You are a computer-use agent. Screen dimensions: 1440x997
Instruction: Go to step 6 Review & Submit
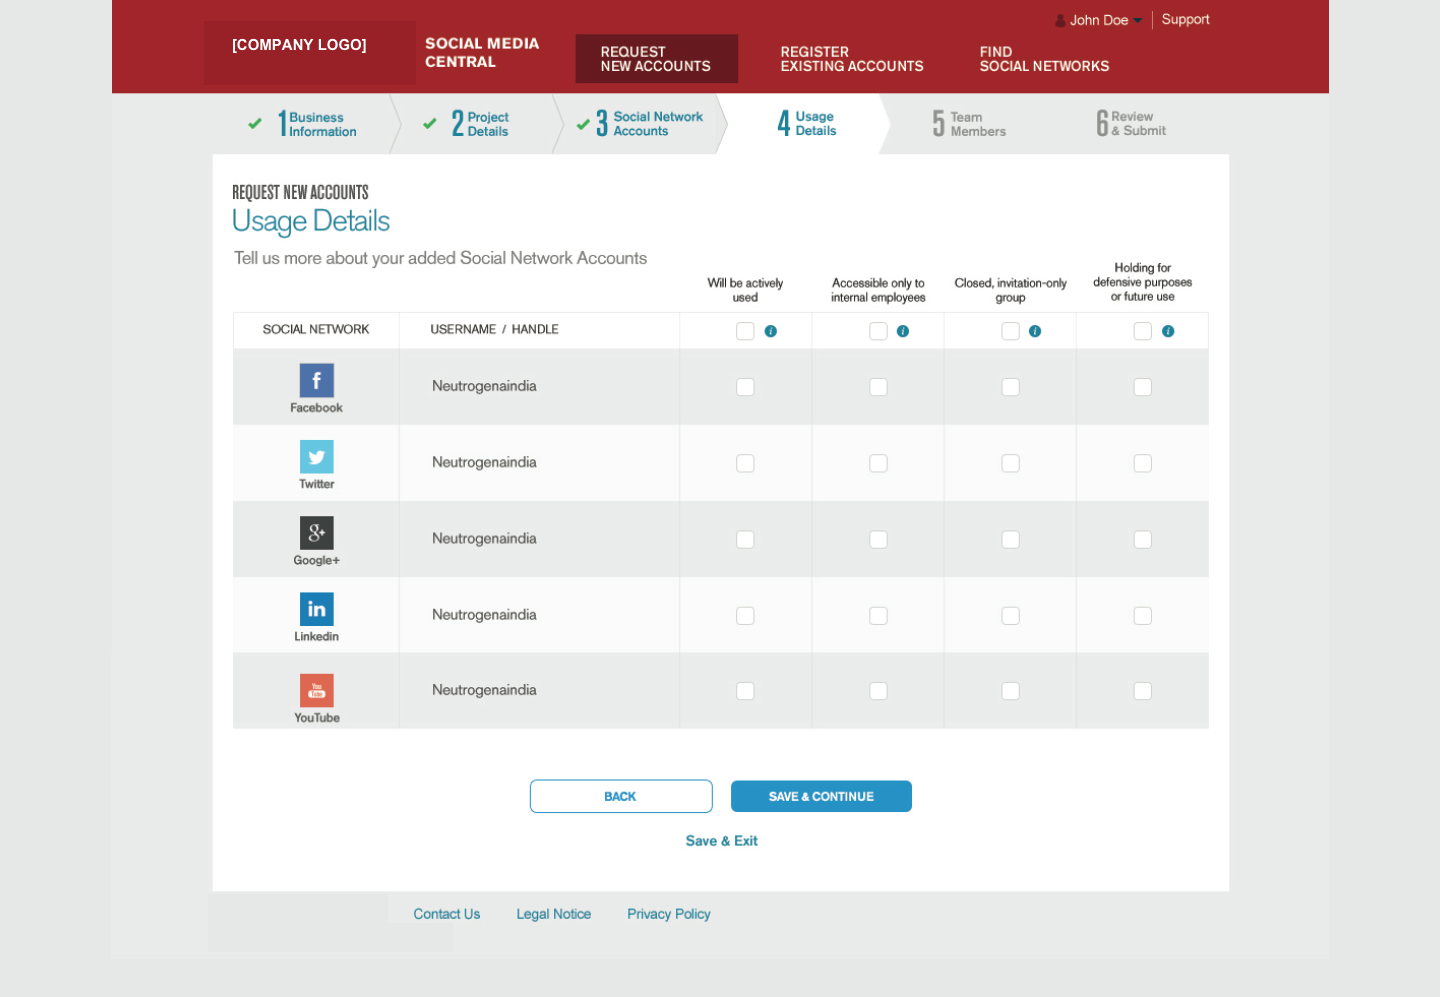[1131, 124]
